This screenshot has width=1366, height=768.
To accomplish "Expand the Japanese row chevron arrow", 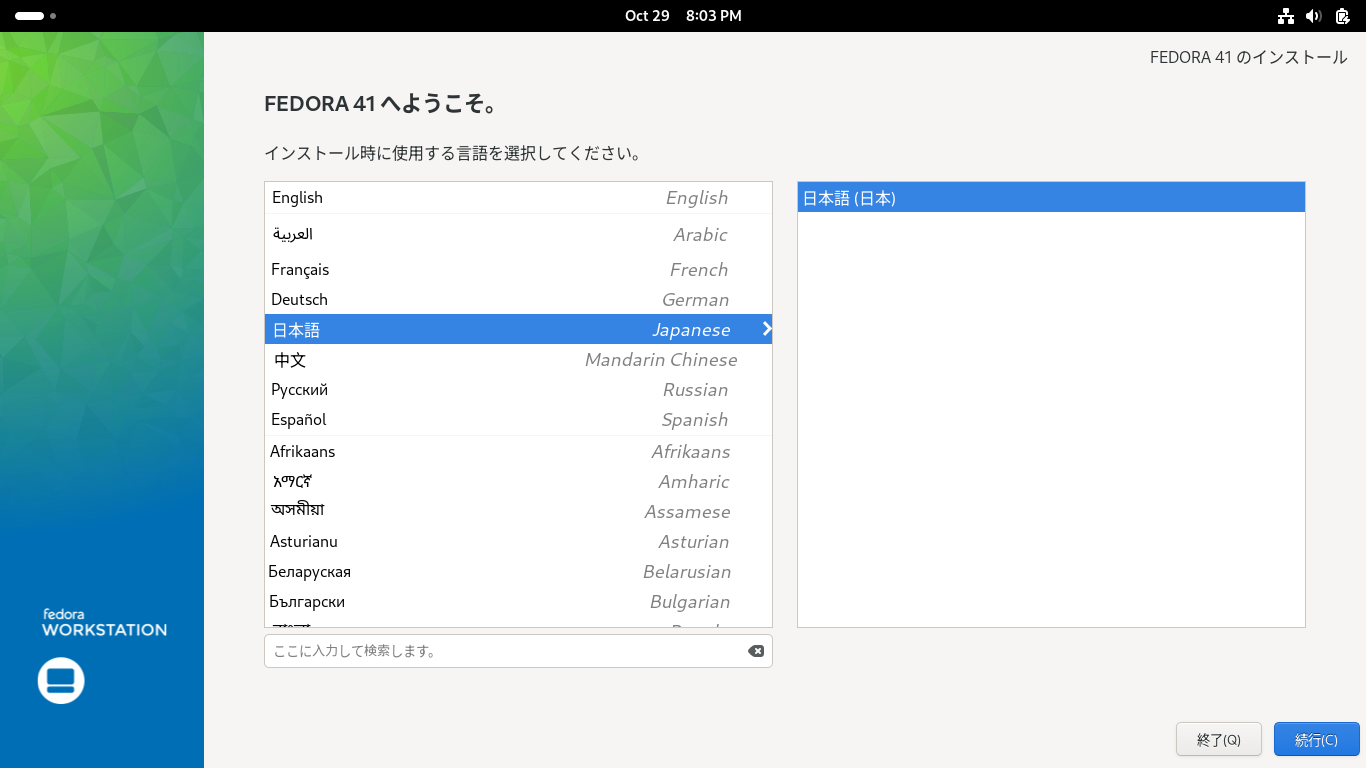I will (x=766, y=329).
